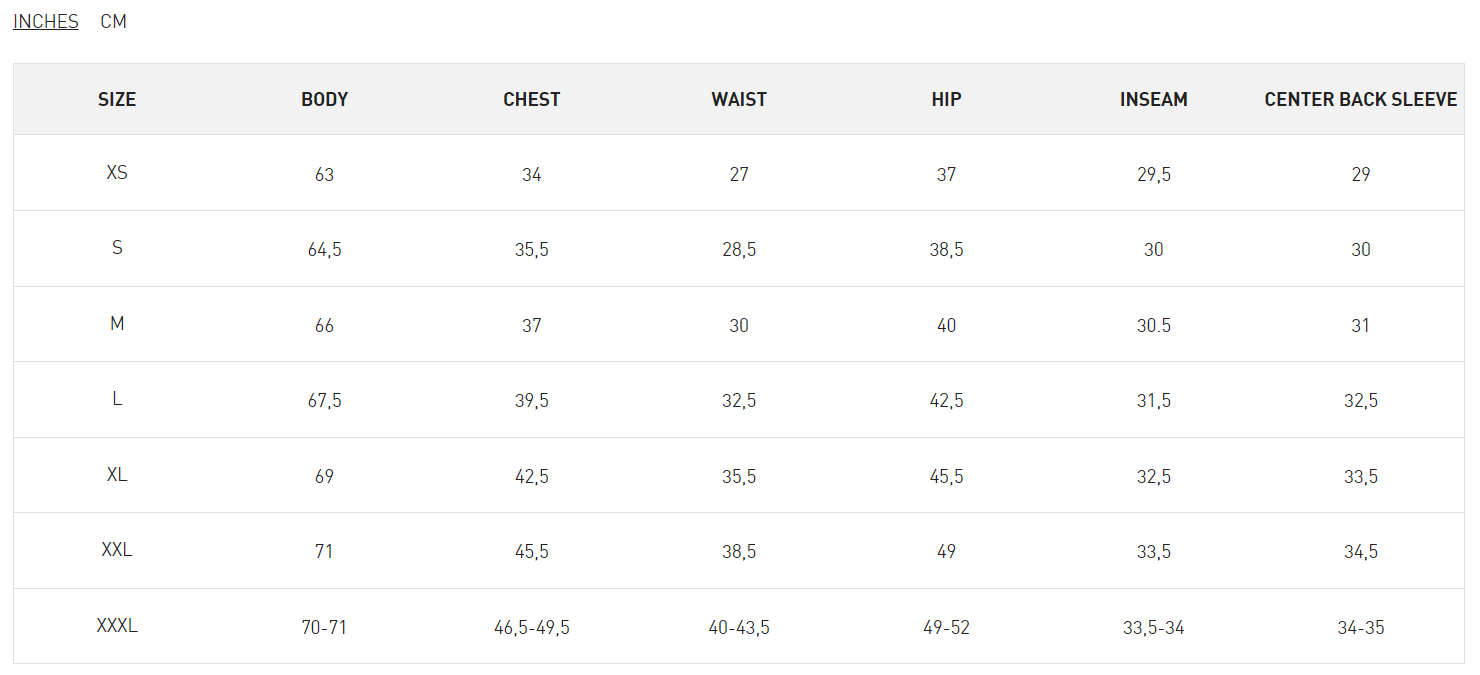Select the XS size row label
This screenshot has height=675, width=1480.
tap(117, 172)
